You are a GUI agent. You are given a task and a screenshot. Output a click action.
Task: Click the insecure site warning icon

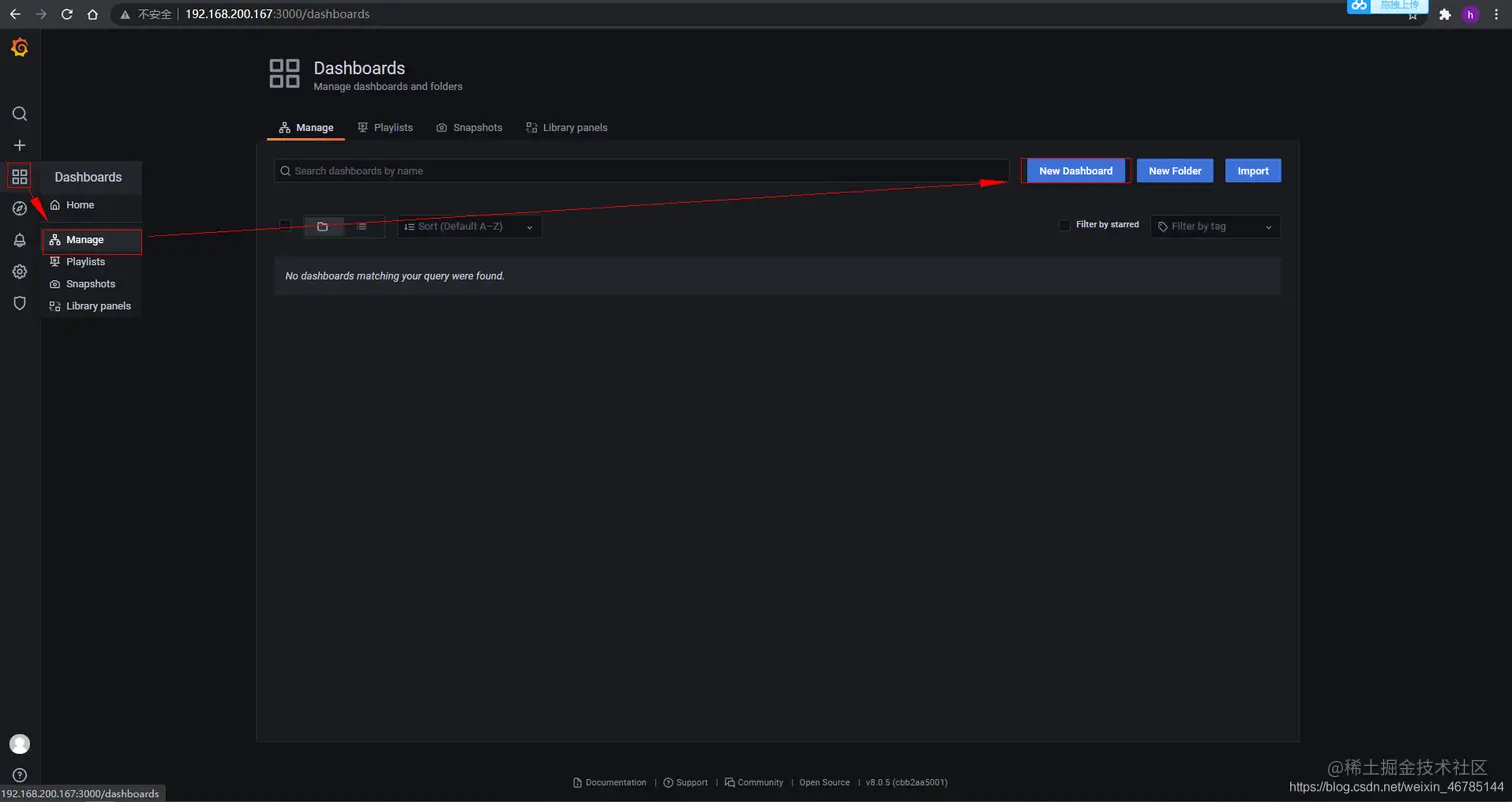click(125, 14)
